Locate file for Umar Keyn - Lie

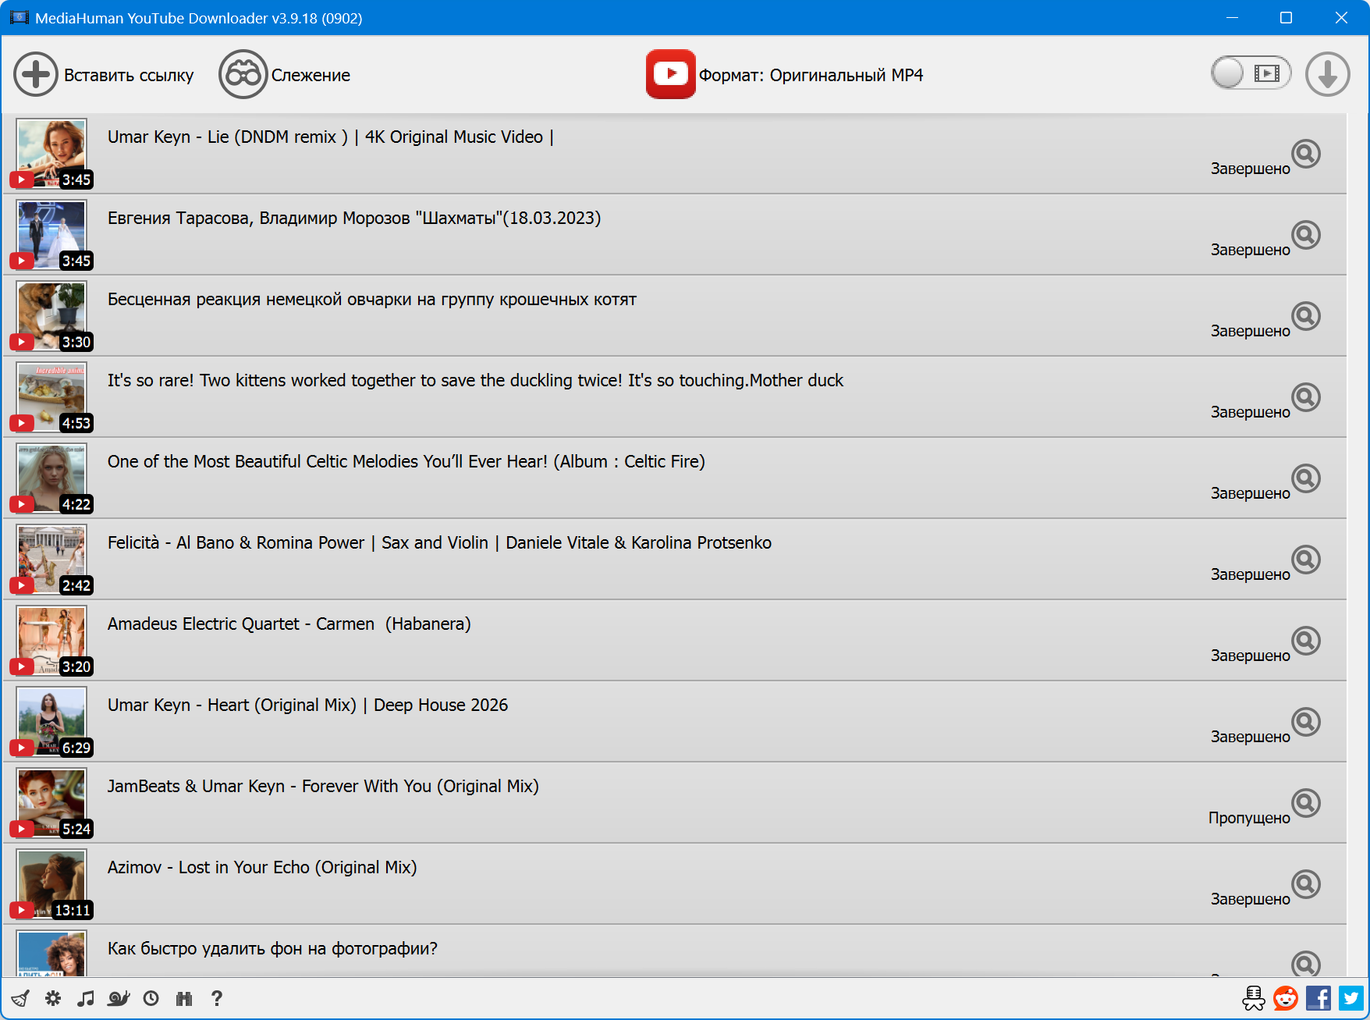[1306, 154]
